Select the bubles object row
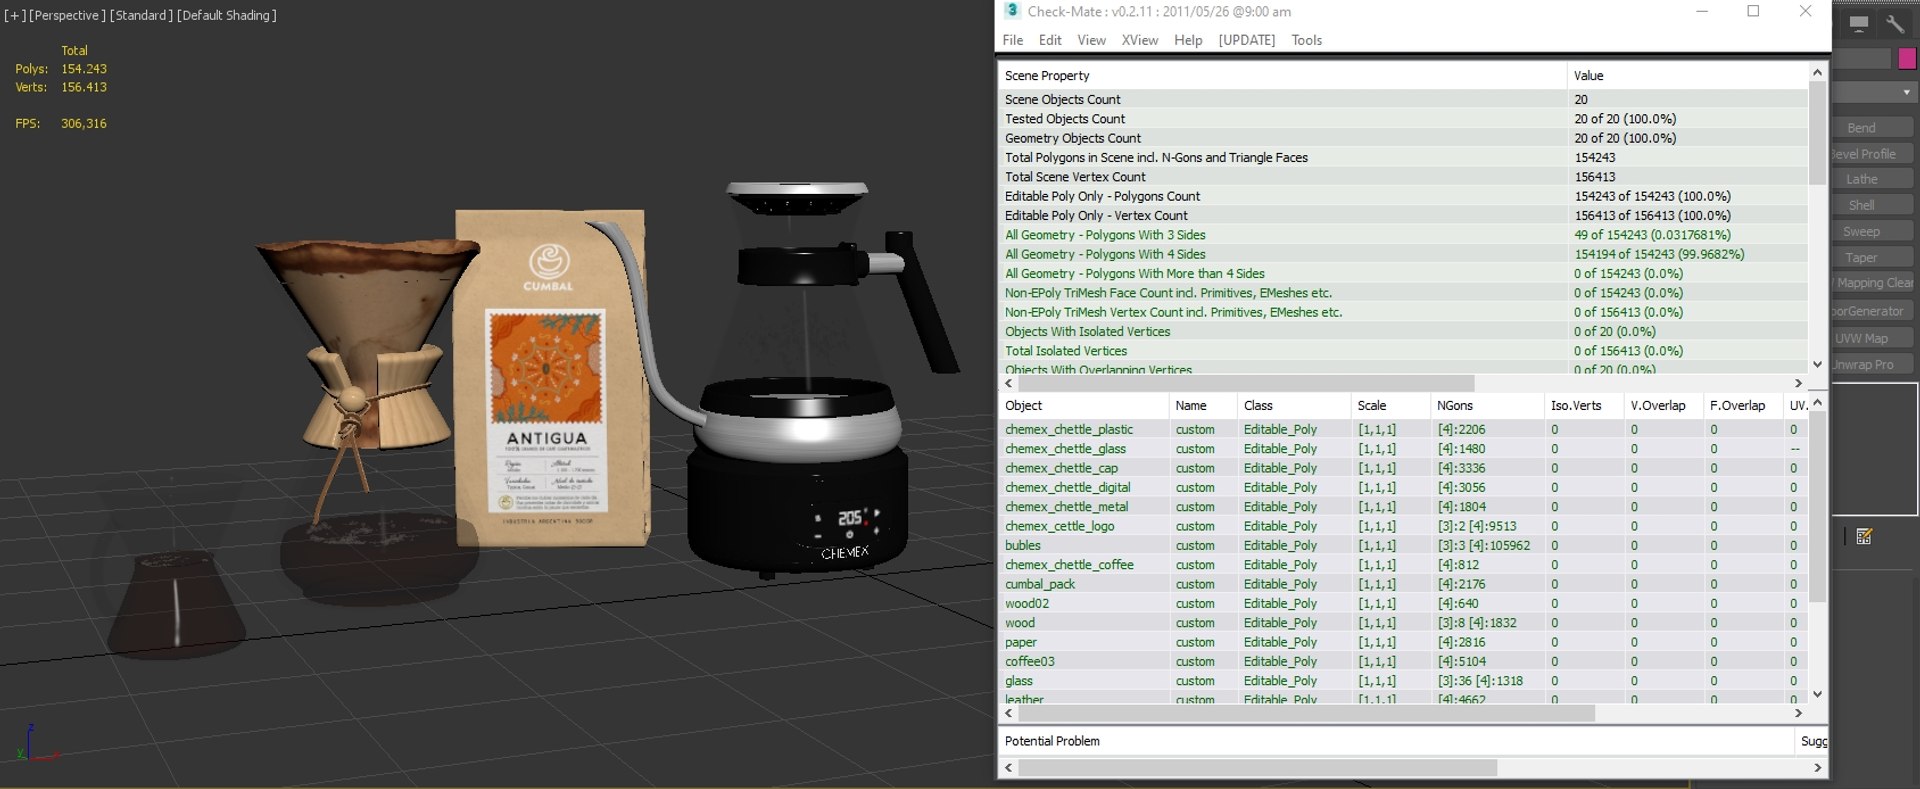The image size is (1920, 789). 1402,546
